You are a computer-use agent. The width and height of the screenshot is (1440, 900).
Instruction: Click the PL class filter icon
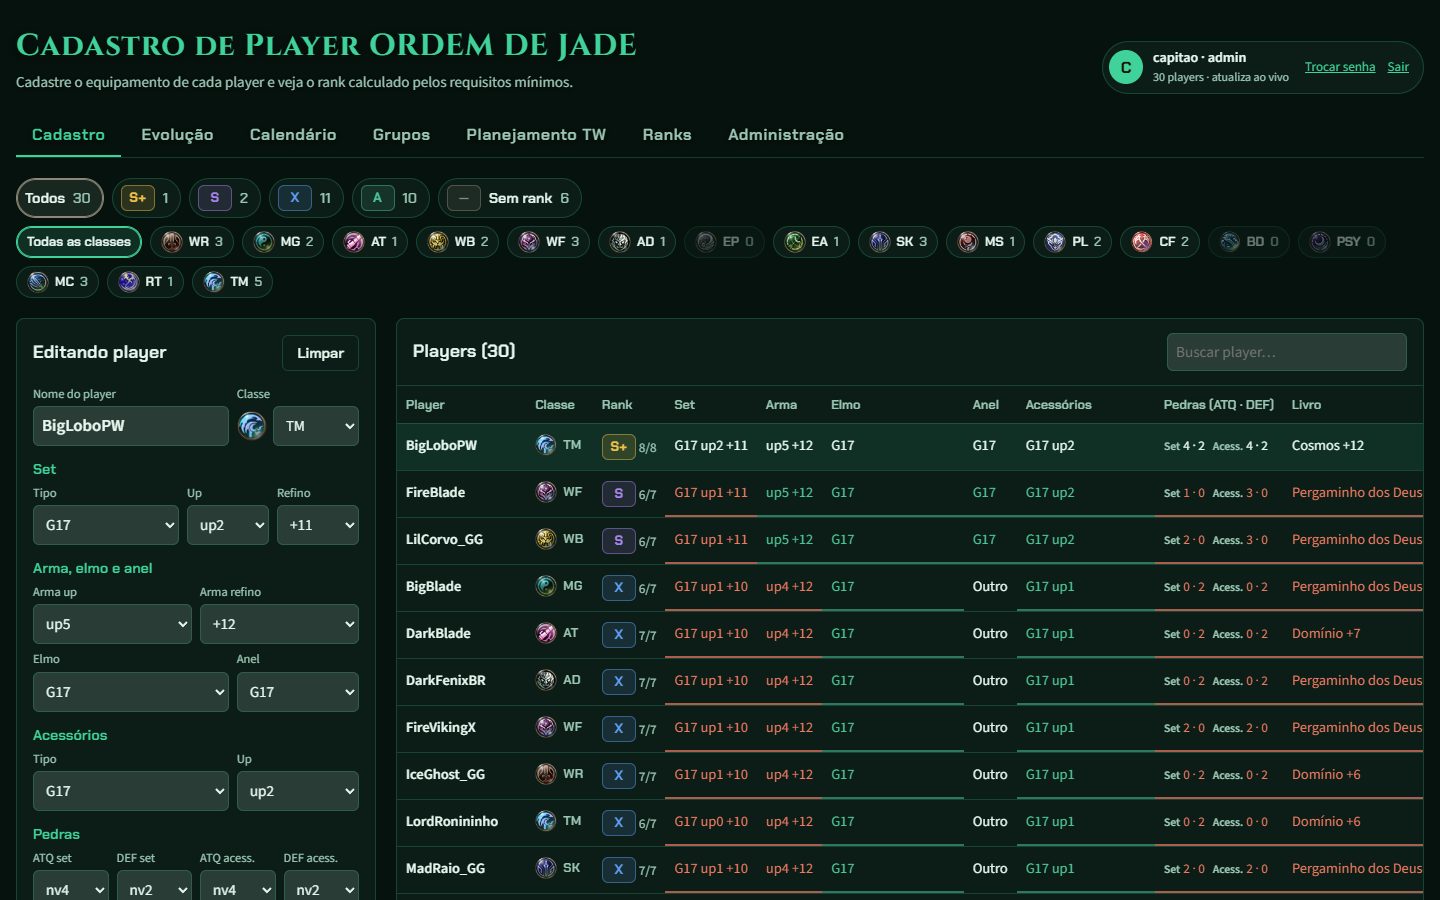(1055, 242)
